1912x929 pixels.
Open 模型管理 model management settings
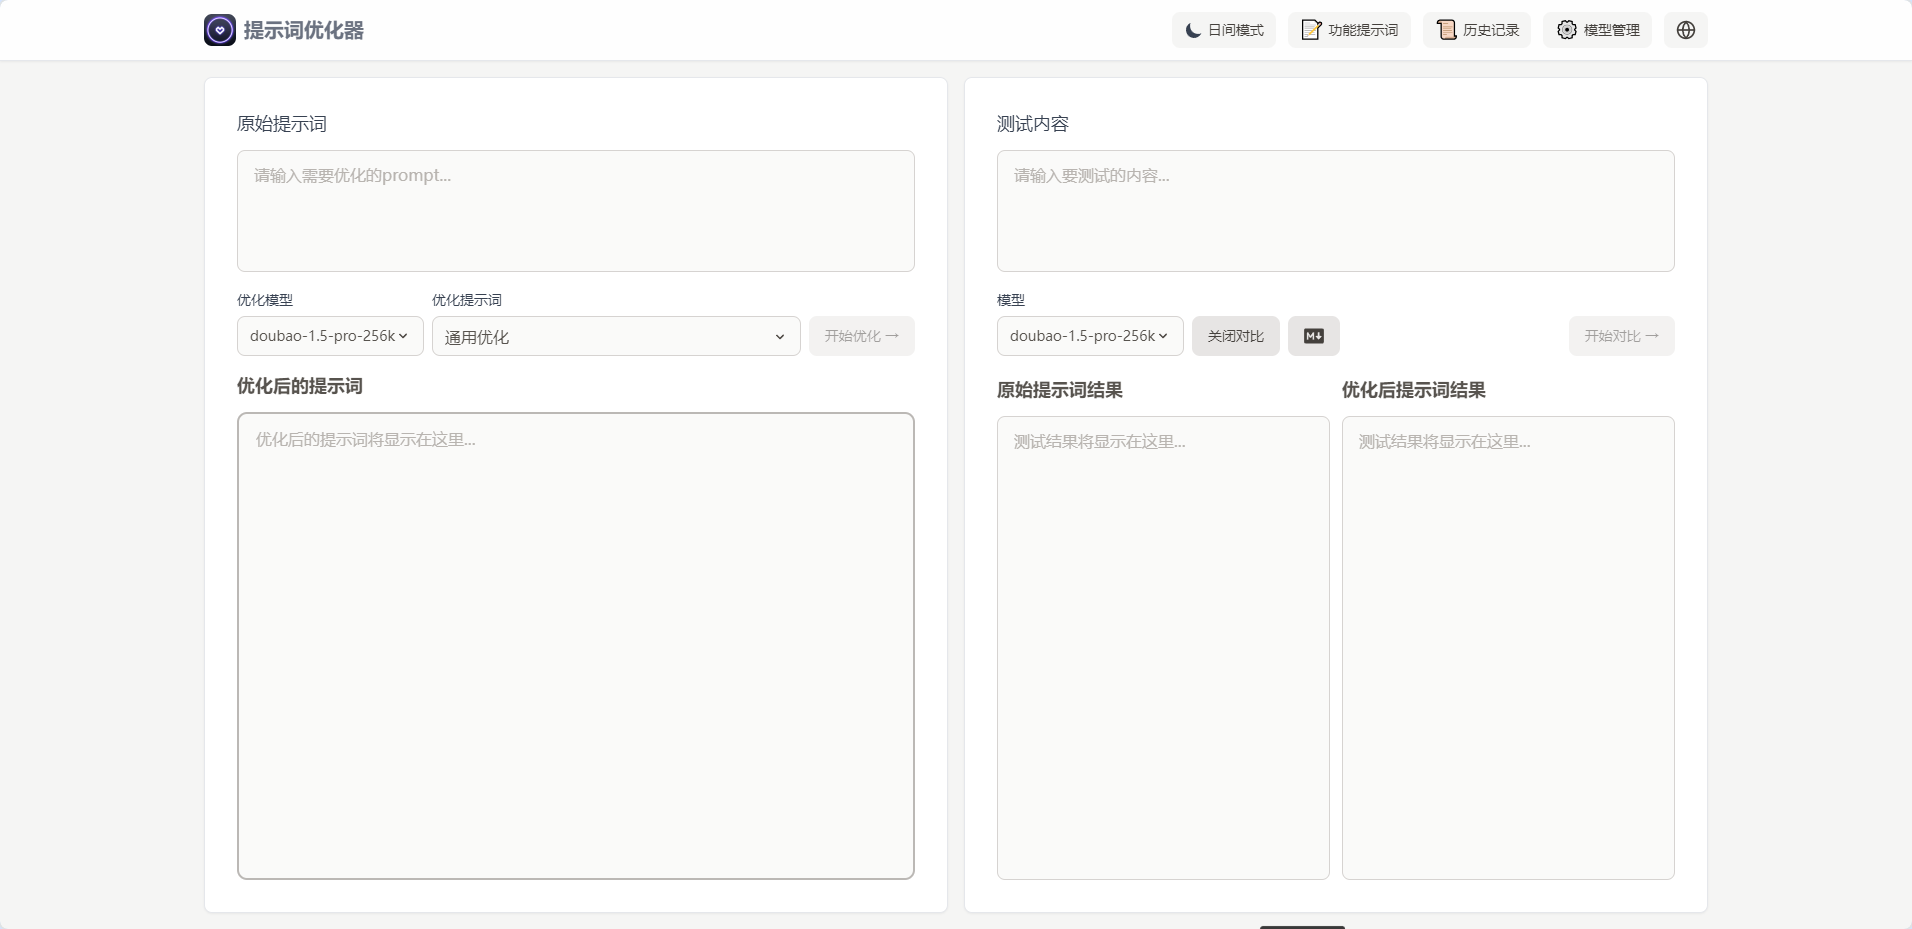(x=1597, y=30)
